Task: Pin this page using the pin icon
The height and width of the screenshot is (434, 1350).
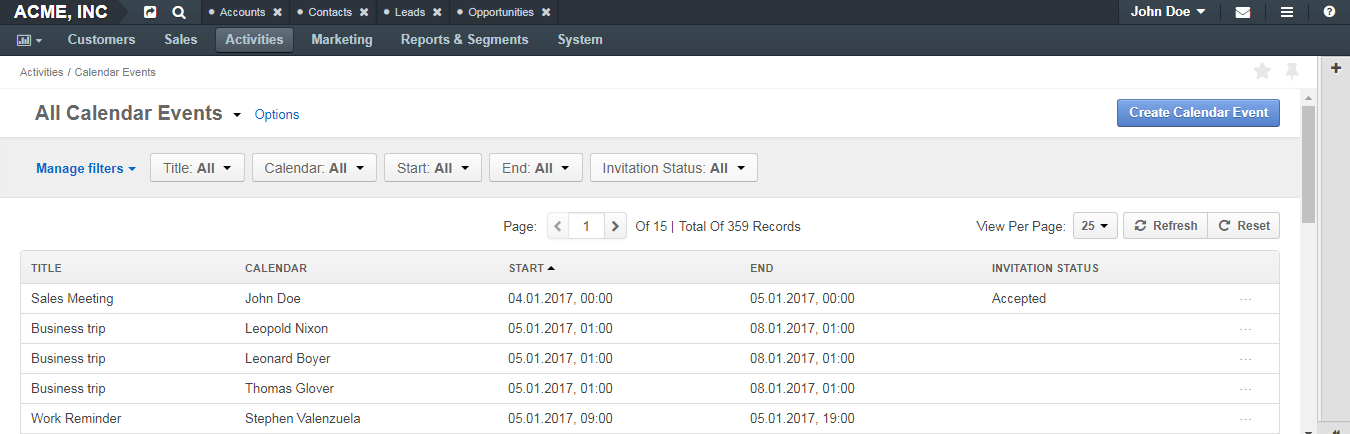Action: 1292,71
